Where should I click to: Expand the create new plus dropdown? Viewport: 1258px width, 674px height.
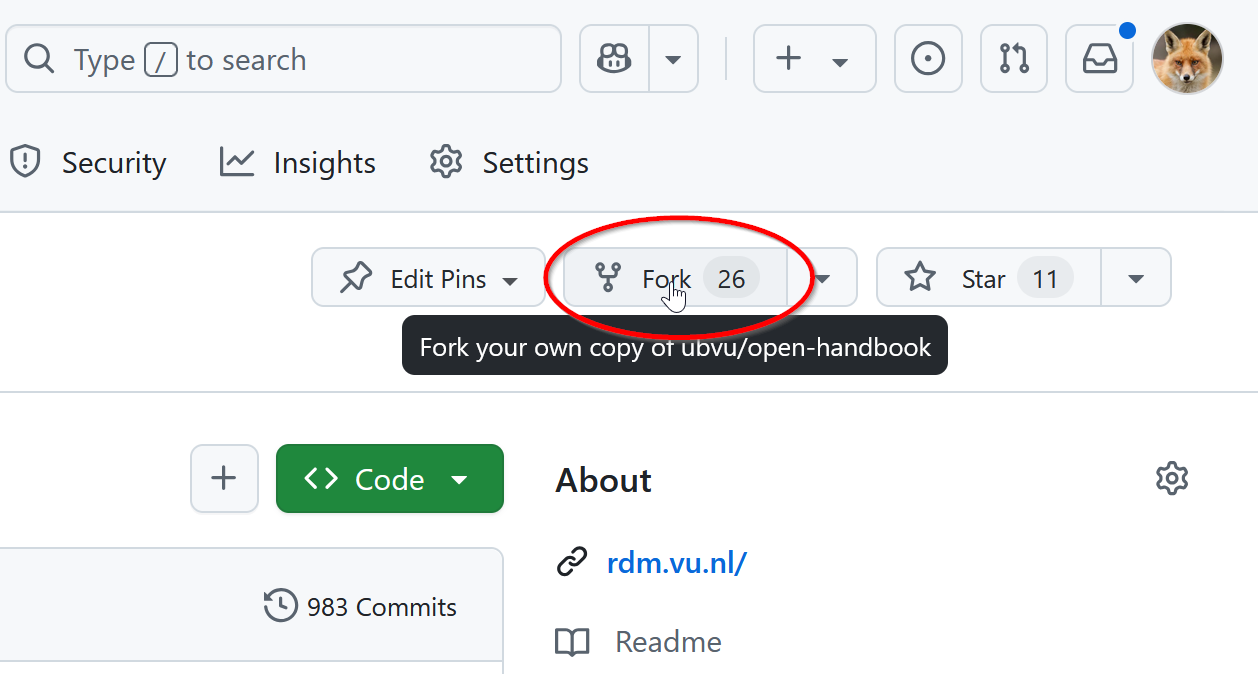pyautogui.click(x=838, y=58)
